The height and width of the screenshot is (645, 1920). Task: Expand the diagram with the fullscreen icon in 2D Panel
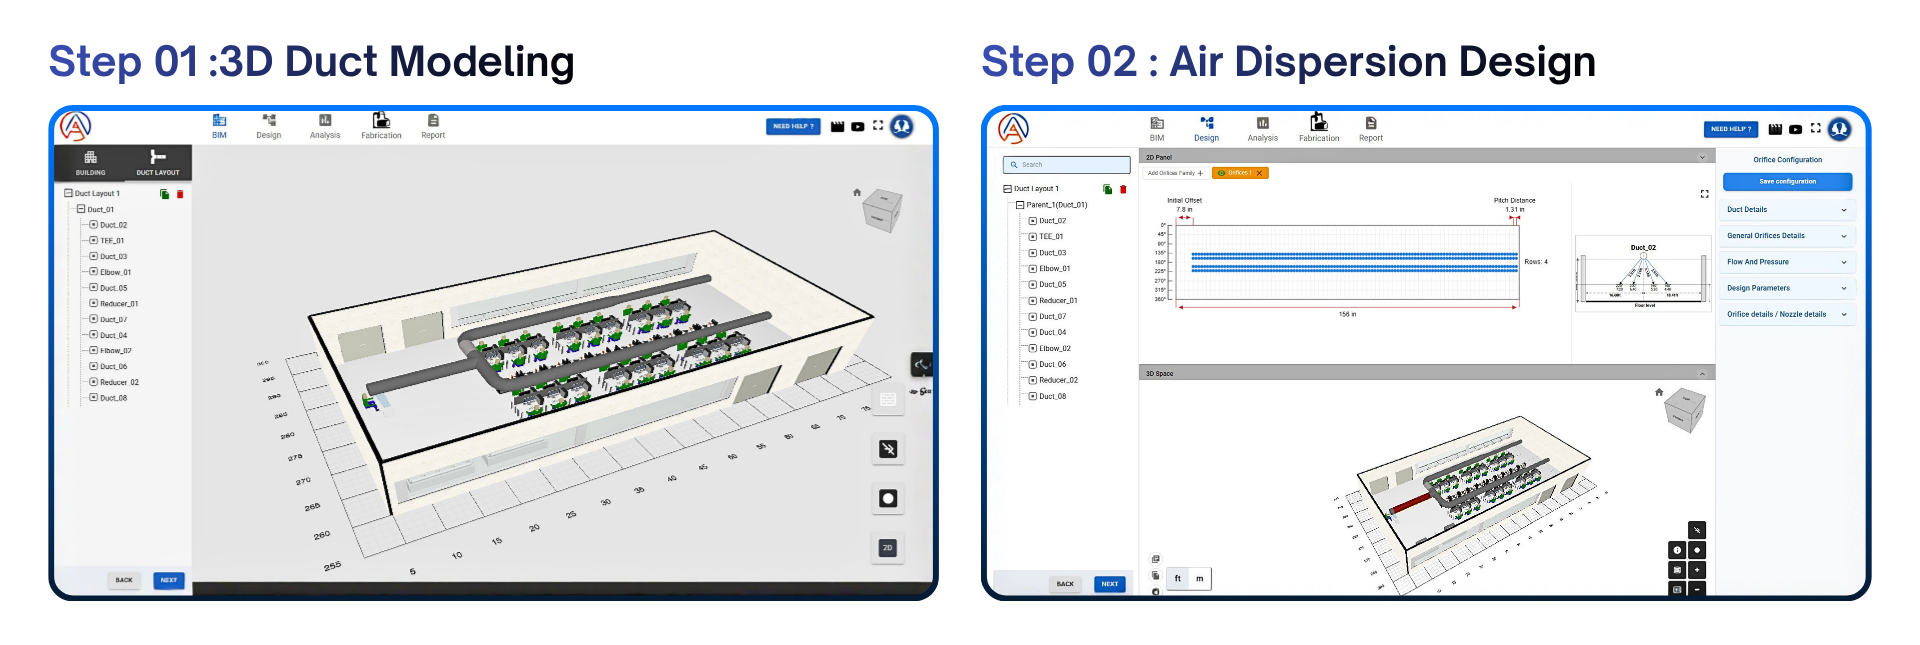coord(1704,194)
